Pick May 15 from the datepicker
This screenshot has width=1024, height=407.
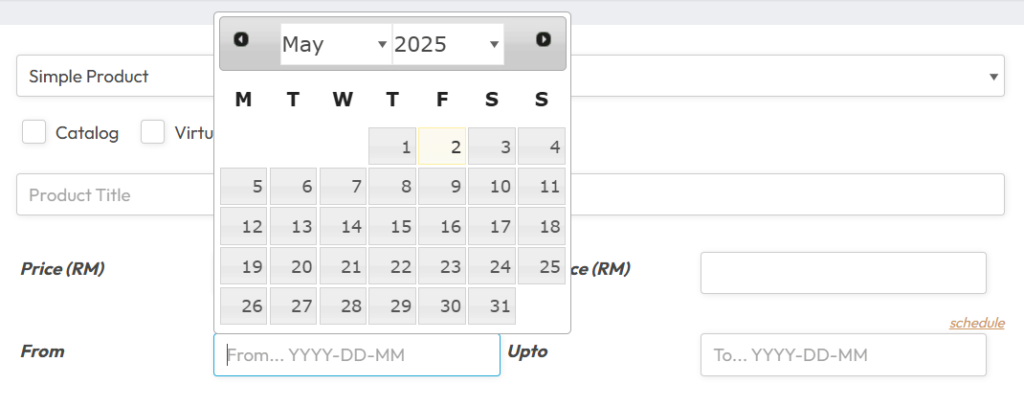[x=392, y=227]
